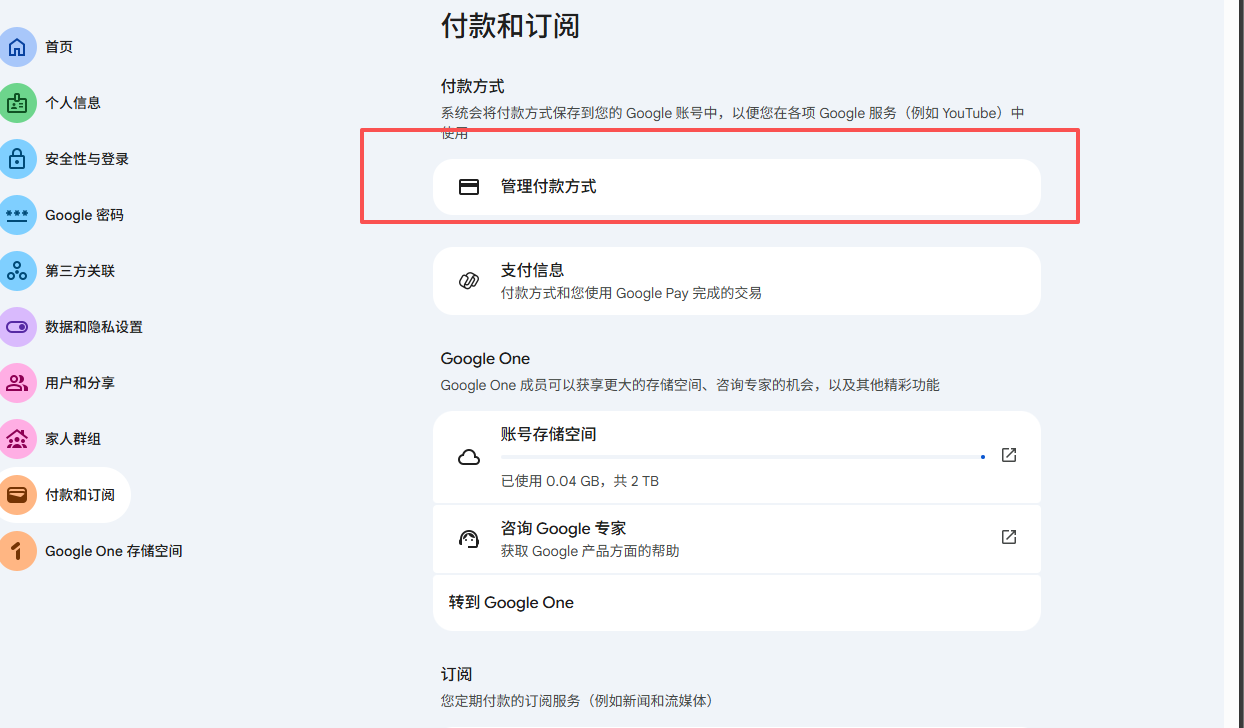
Task: Click the 转到 Google One link
Action: 511,602
